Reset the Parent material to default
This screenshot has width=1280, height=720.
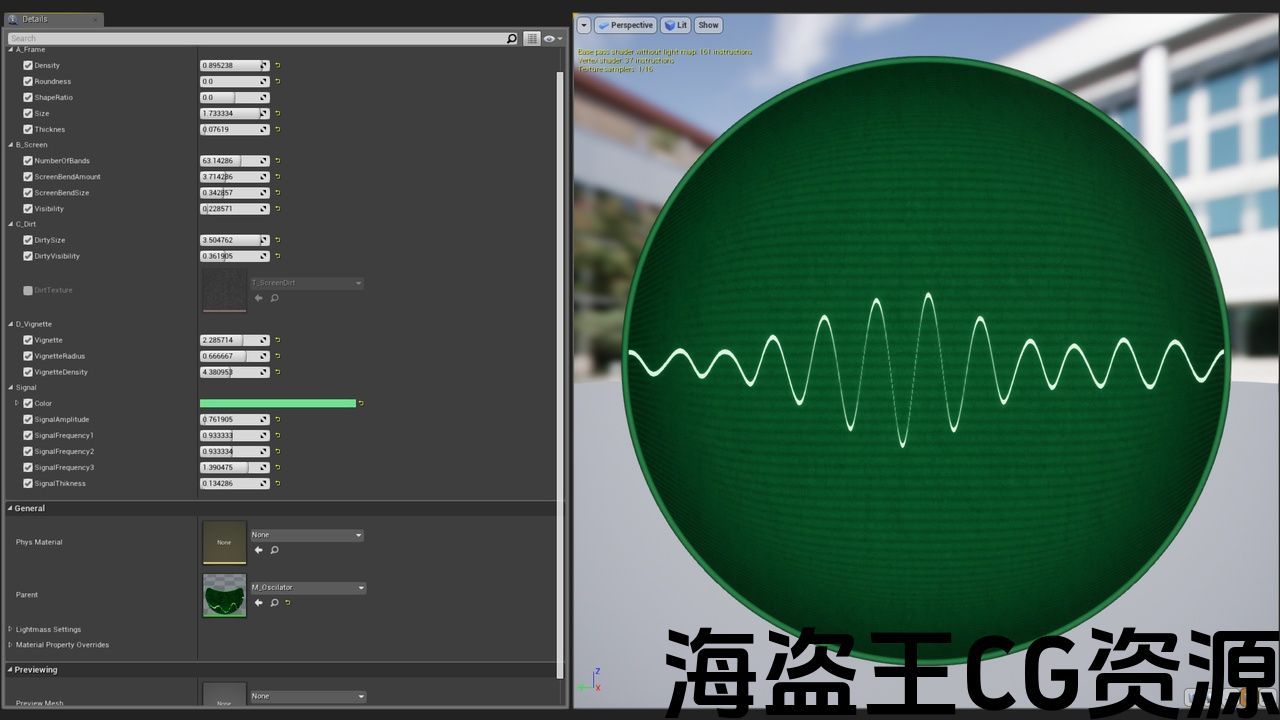[288, 603]
